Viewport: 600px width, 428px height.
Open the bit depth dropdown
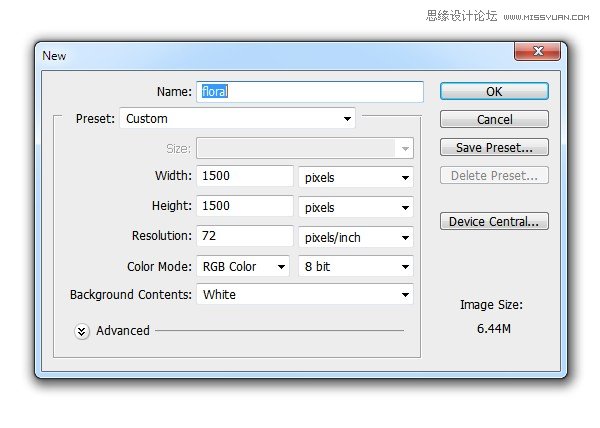click(x=356, y=266)
